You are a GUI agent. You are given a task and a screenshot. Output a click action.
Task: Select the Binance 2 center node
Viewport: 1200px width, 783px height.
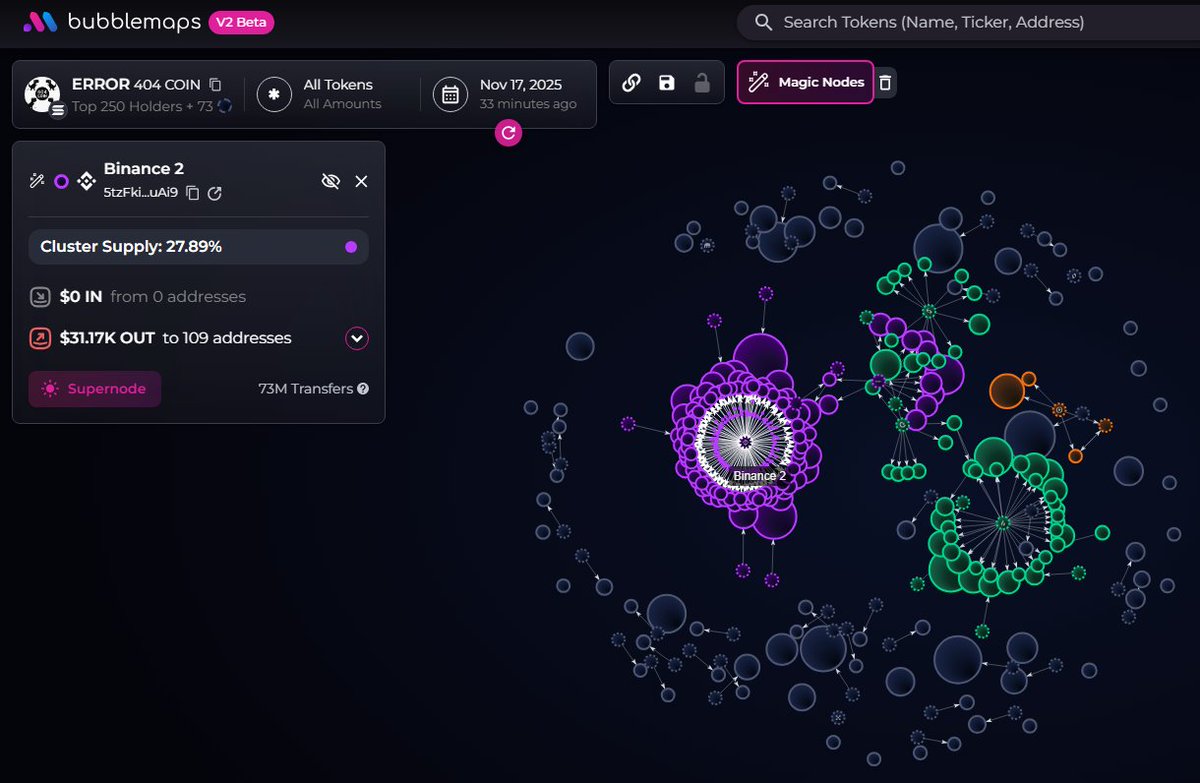(x=745, y=442)
